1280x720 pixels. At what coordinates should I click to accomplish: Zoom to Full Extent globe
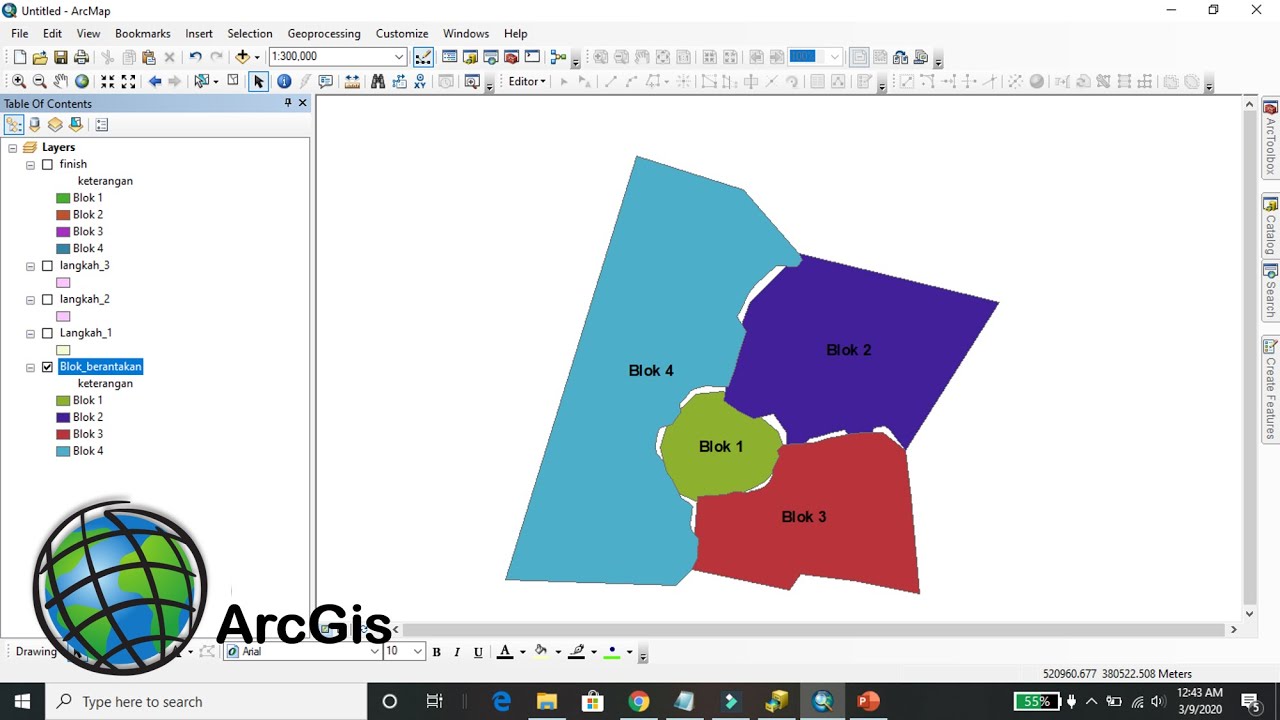point(82,82)
